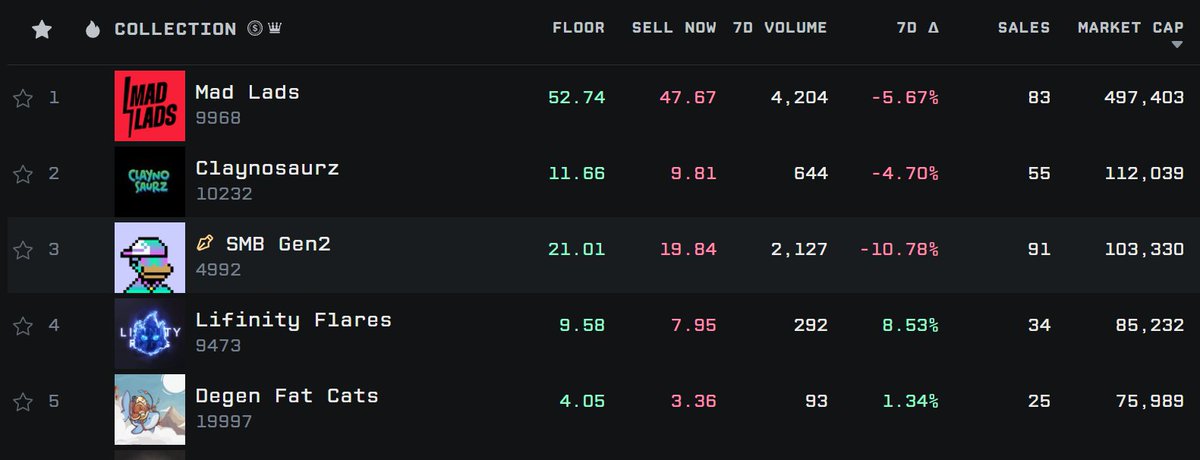Screen dimensions: 1200x460
Task: Open the Mad Lads collection name
Action: [x=247, y=92]
